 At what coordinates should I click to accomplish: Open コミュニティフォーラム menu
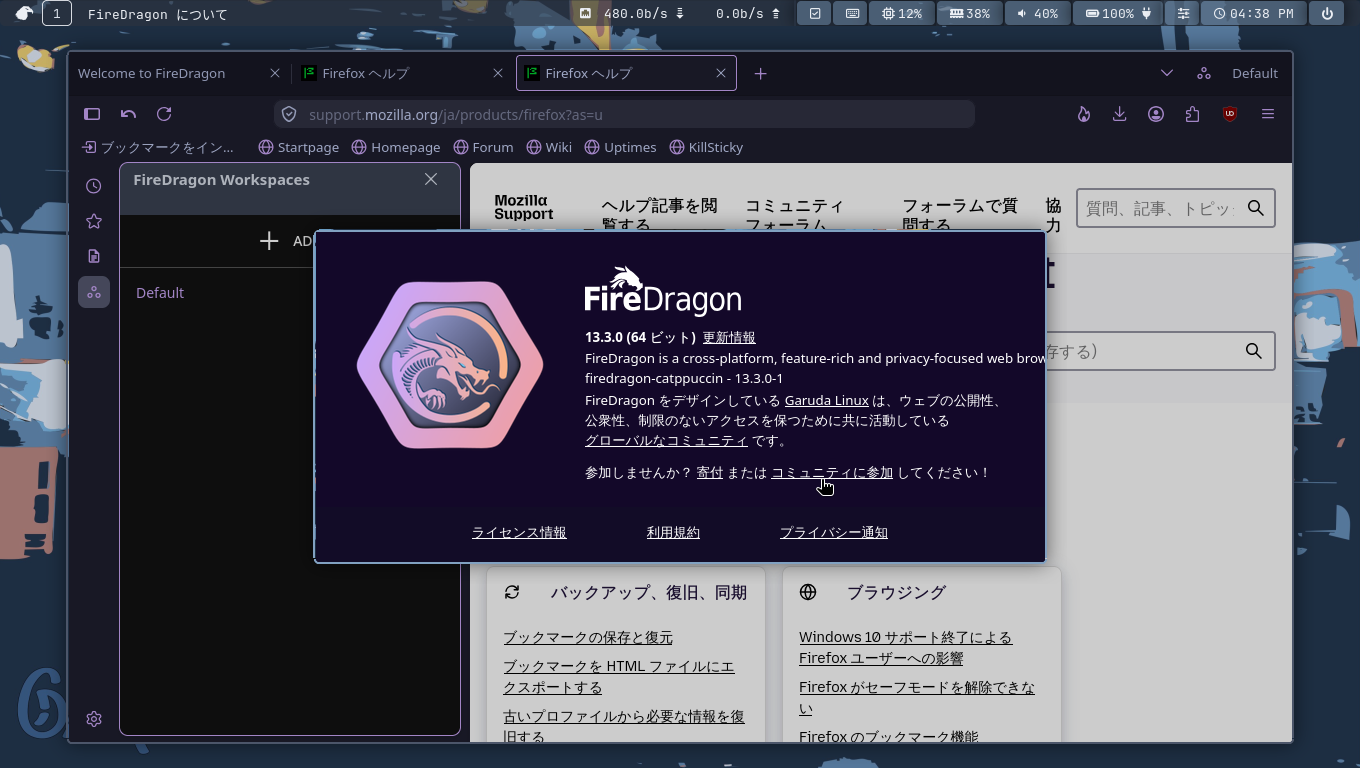coord(794,214)
